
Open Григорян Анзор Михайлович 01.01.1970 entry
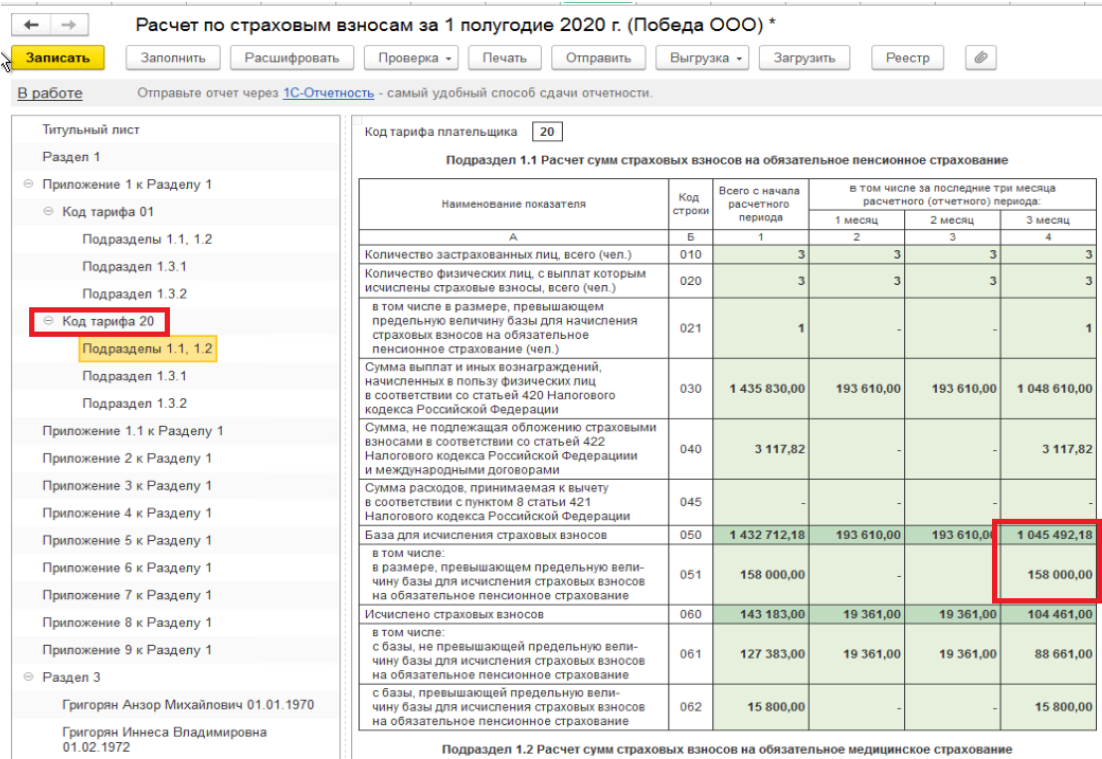[x=188, y=705]
